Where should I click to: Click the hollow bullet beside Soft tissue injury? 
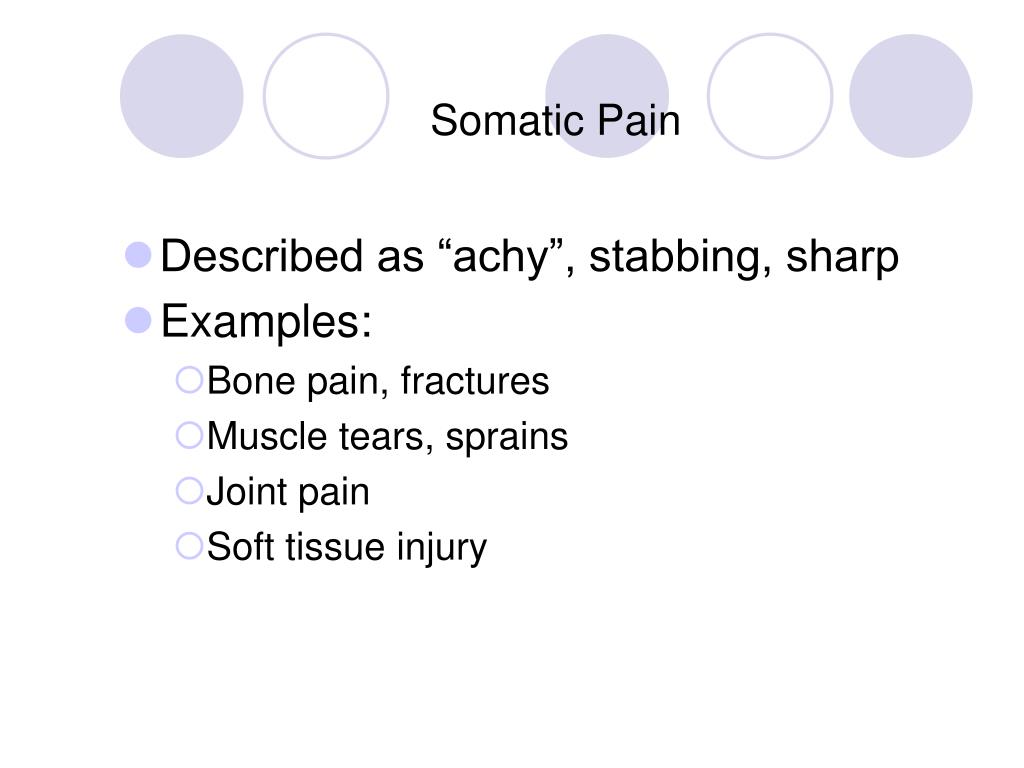click(189, 546)
